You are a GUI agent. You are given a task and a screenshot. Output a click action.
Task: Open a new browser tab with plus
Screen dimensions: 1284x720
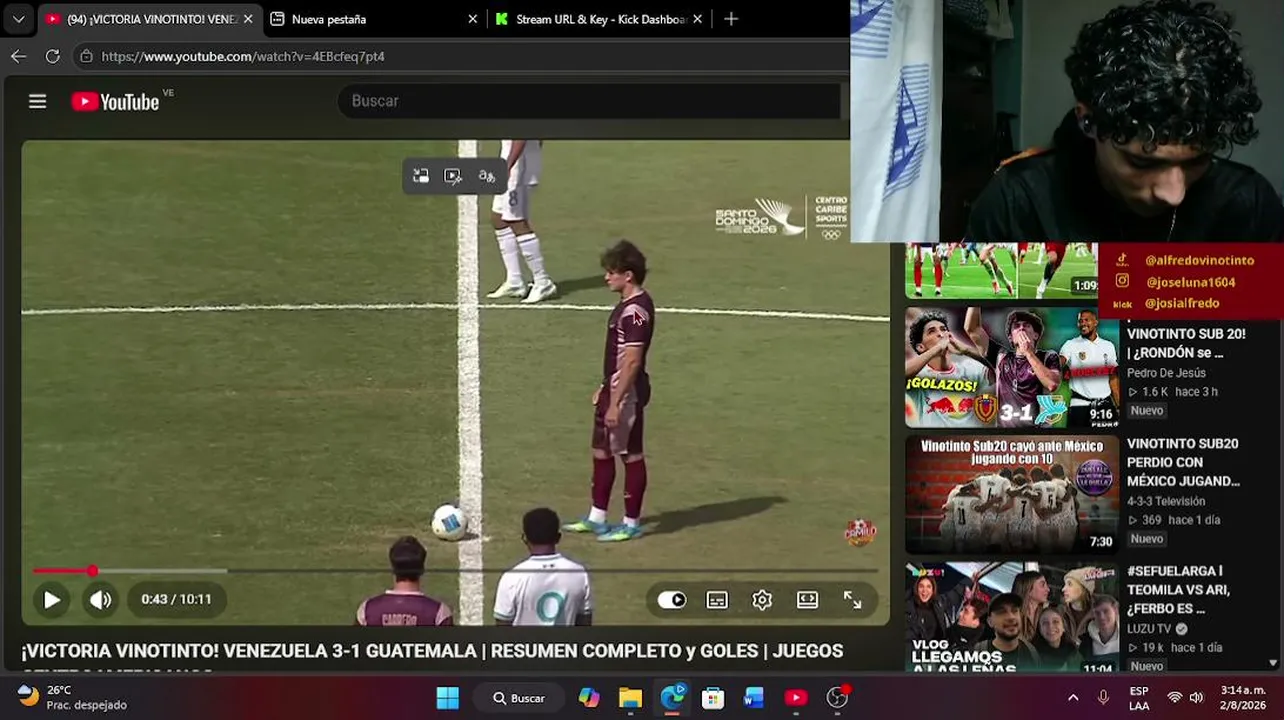731,19
